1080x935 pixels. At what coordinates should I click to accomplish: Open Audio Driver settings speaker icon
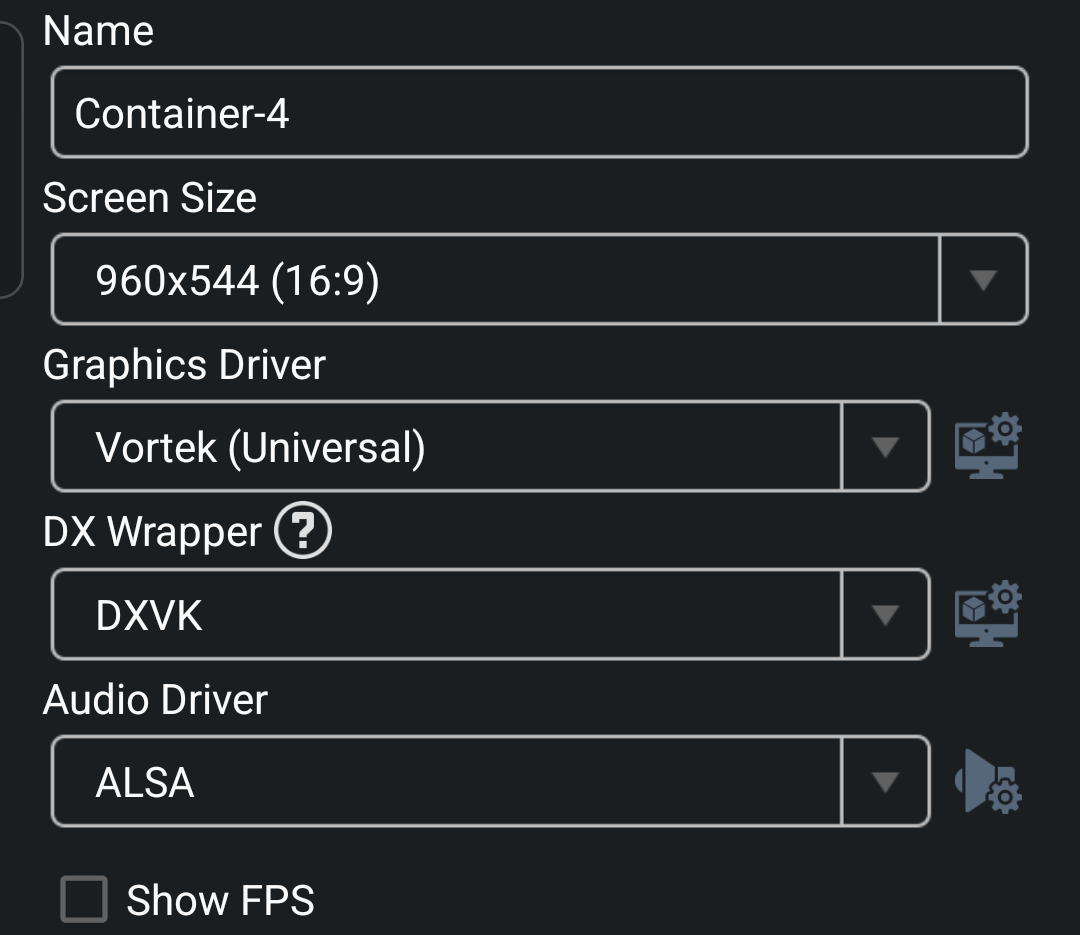(989, 781)
